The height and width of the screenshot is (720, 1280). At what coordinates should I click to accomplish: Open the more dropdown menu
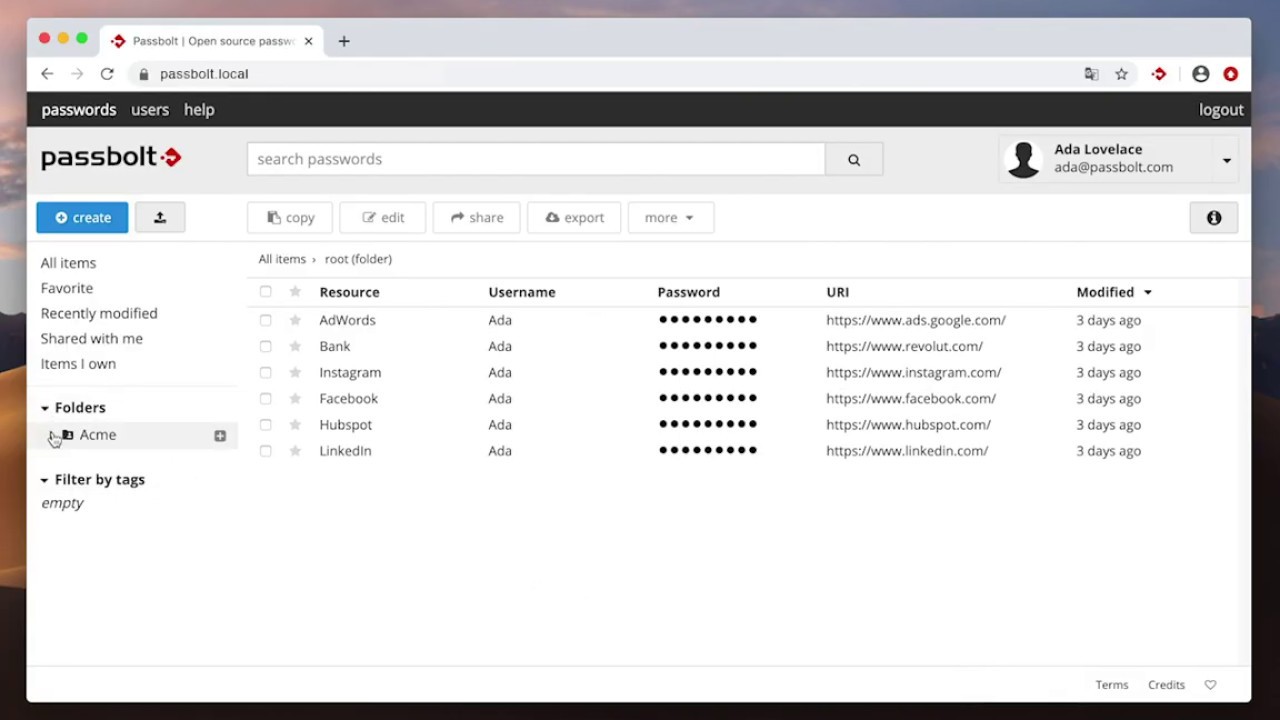[x=670, y=217]
